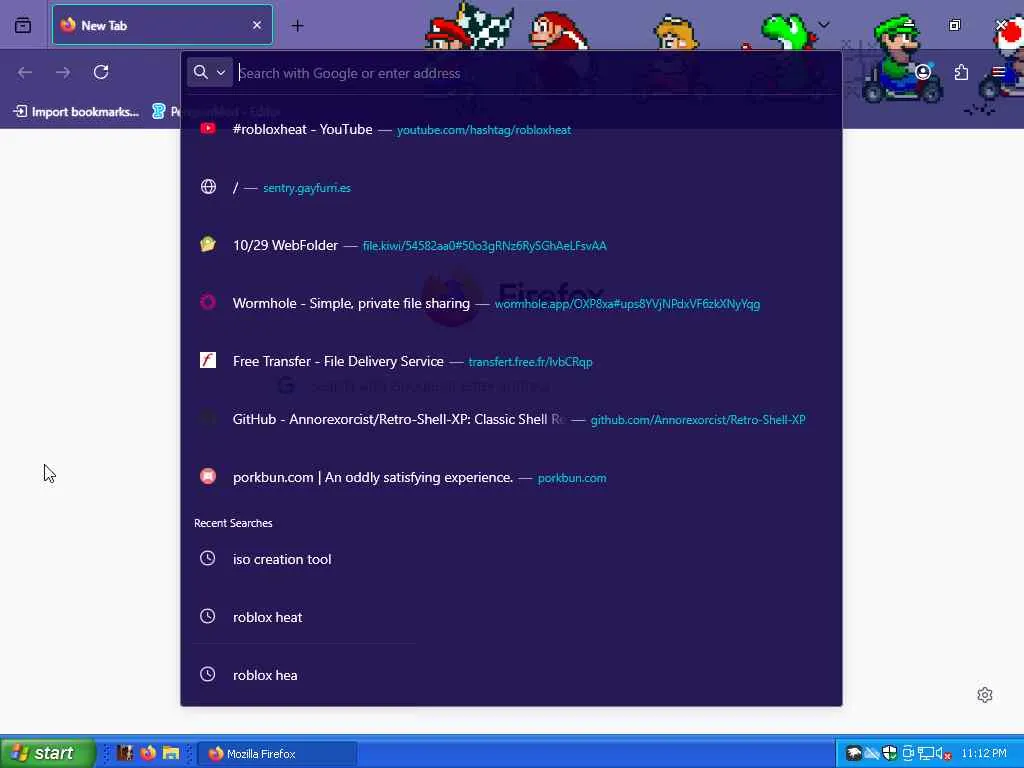Open new tab page settings gear
This screenshot has width=1024, height=768.
coord(985,695)
